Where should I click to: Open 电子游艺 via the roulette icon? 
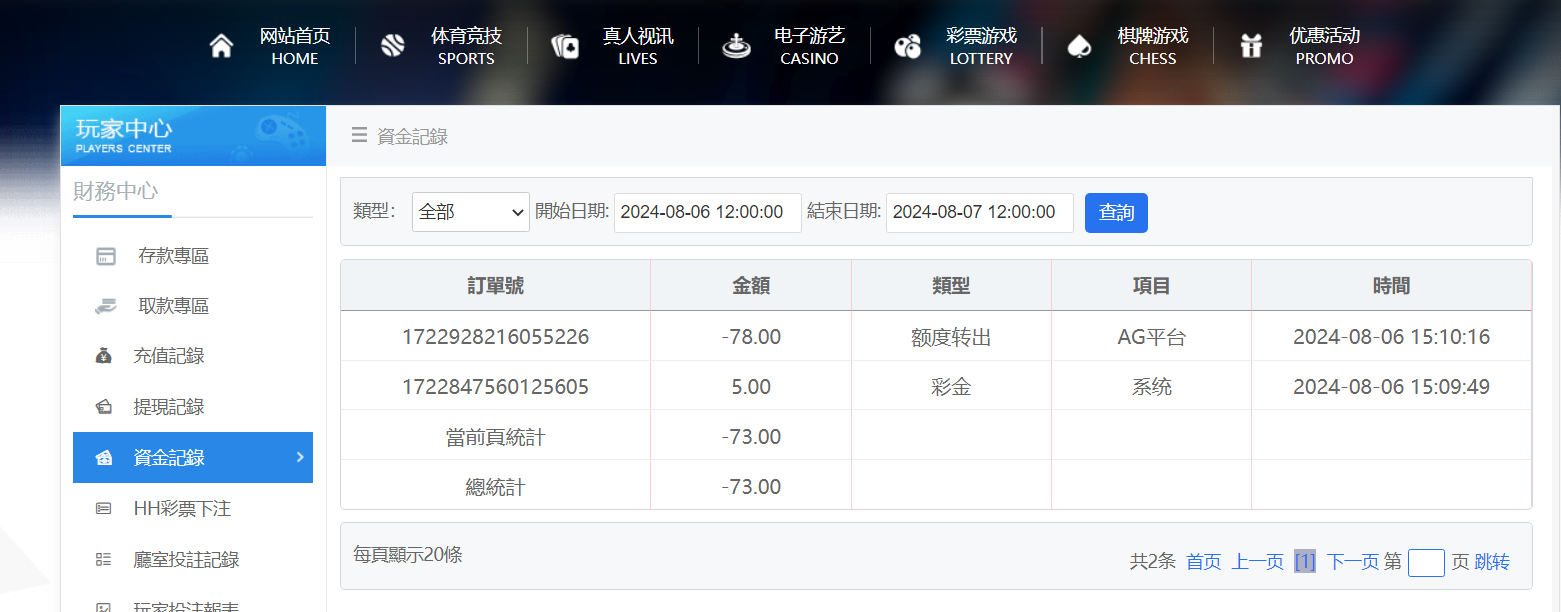tap(736, 45)
